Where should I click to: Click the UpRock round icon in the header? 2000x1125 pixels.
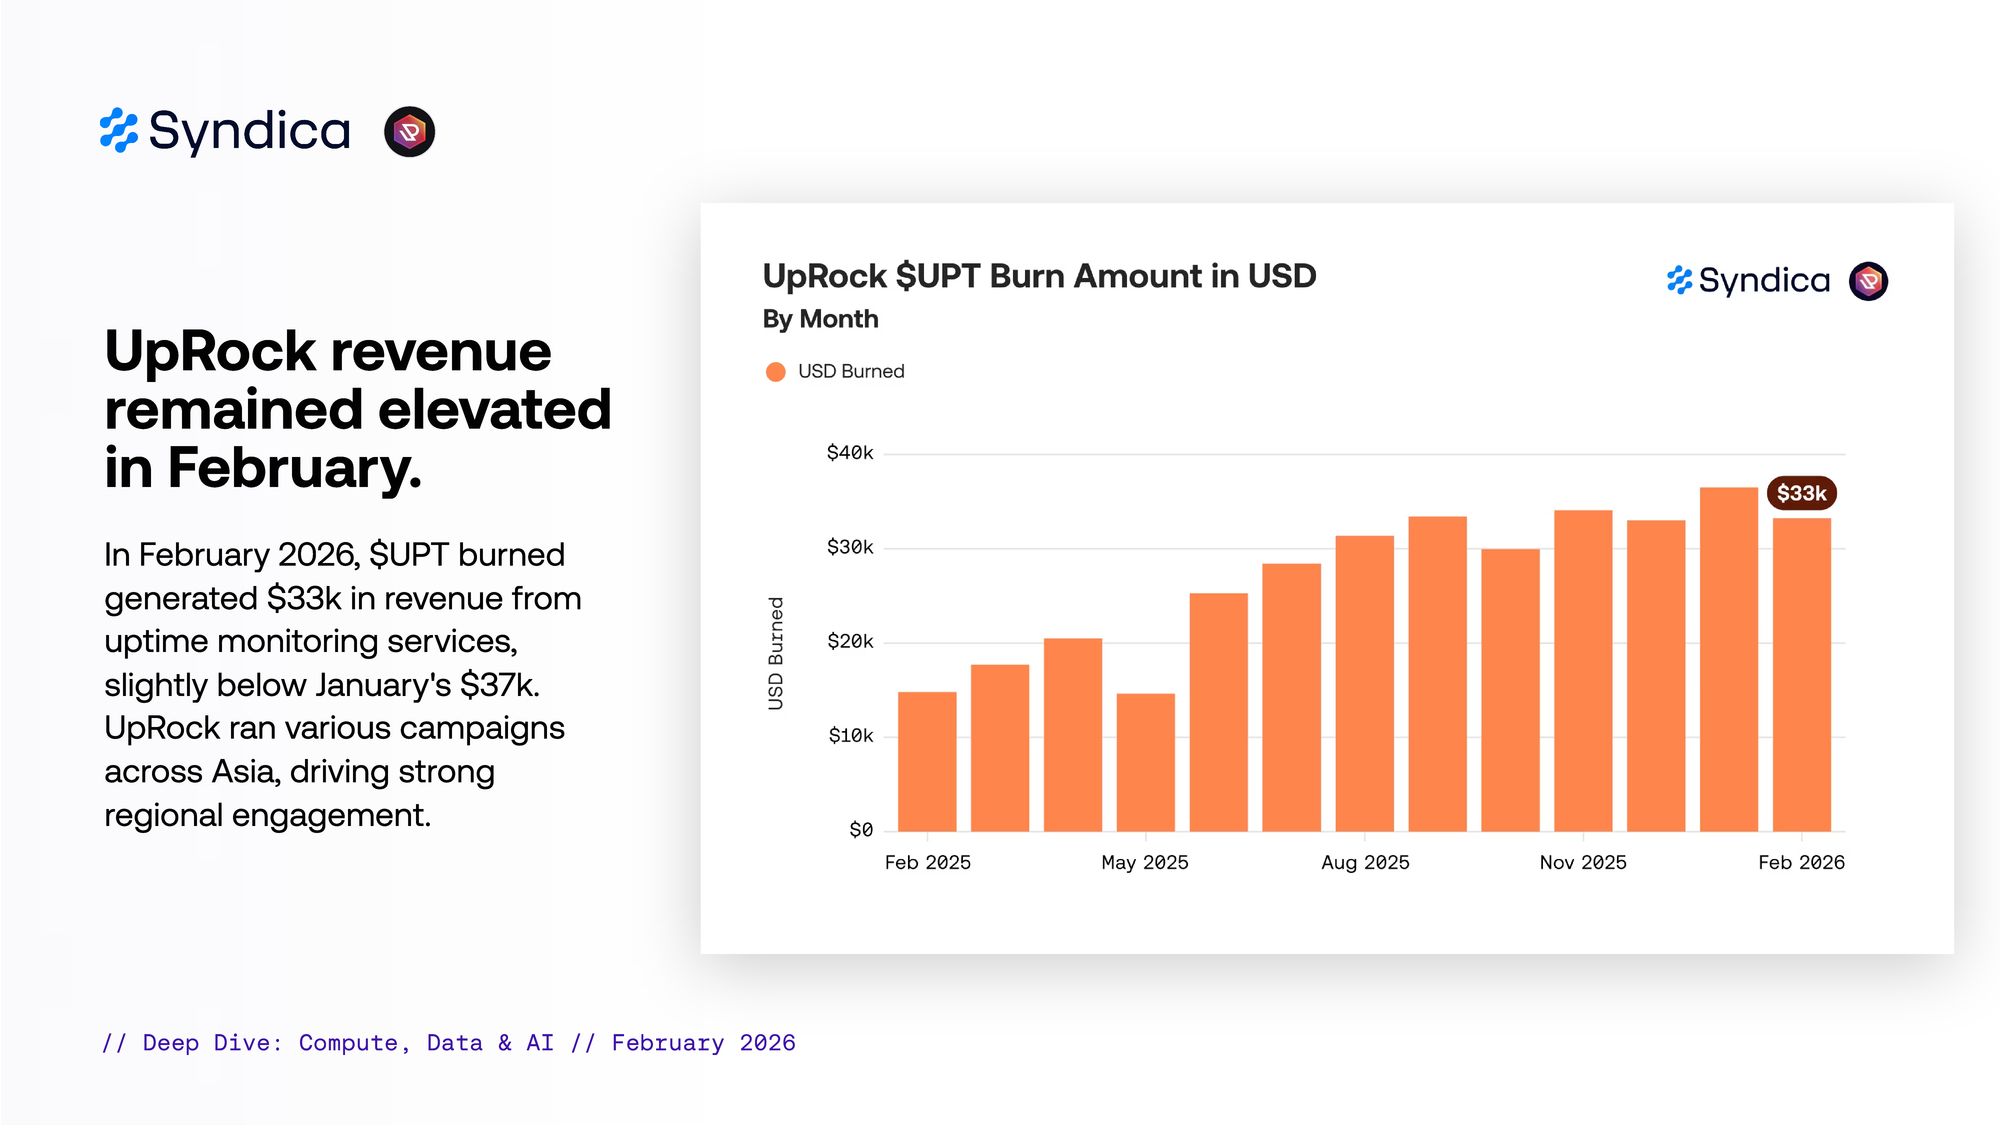(409, 132)
